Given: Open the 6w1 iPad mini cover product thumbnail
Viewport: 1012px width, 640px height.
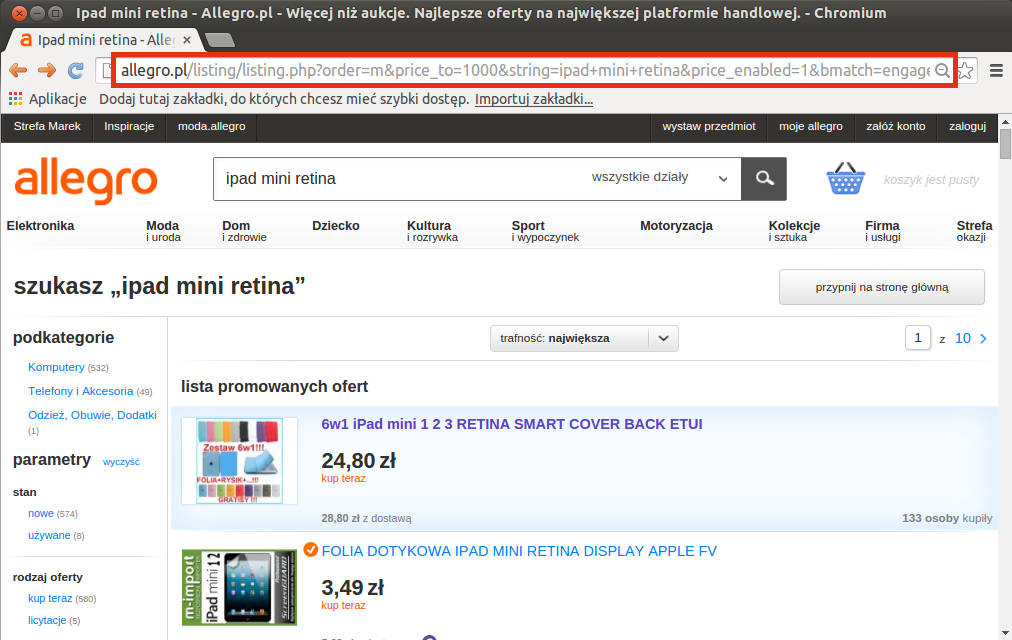Looking at the screenshot, I should point(240,461).
